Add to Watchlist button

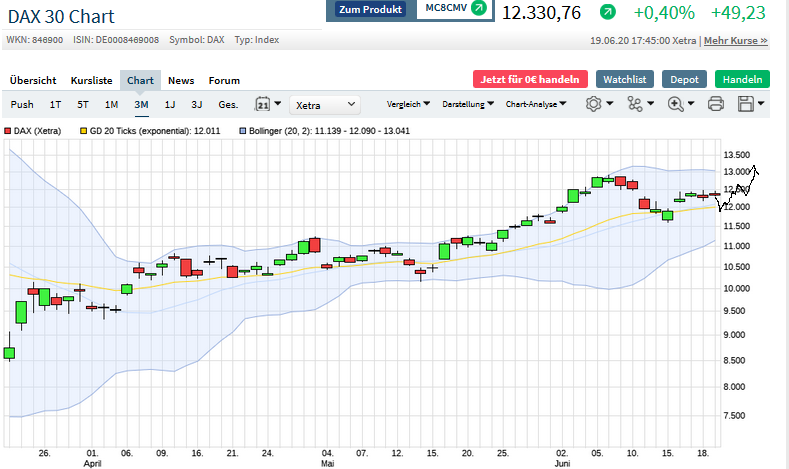click(x=625, y=79)
